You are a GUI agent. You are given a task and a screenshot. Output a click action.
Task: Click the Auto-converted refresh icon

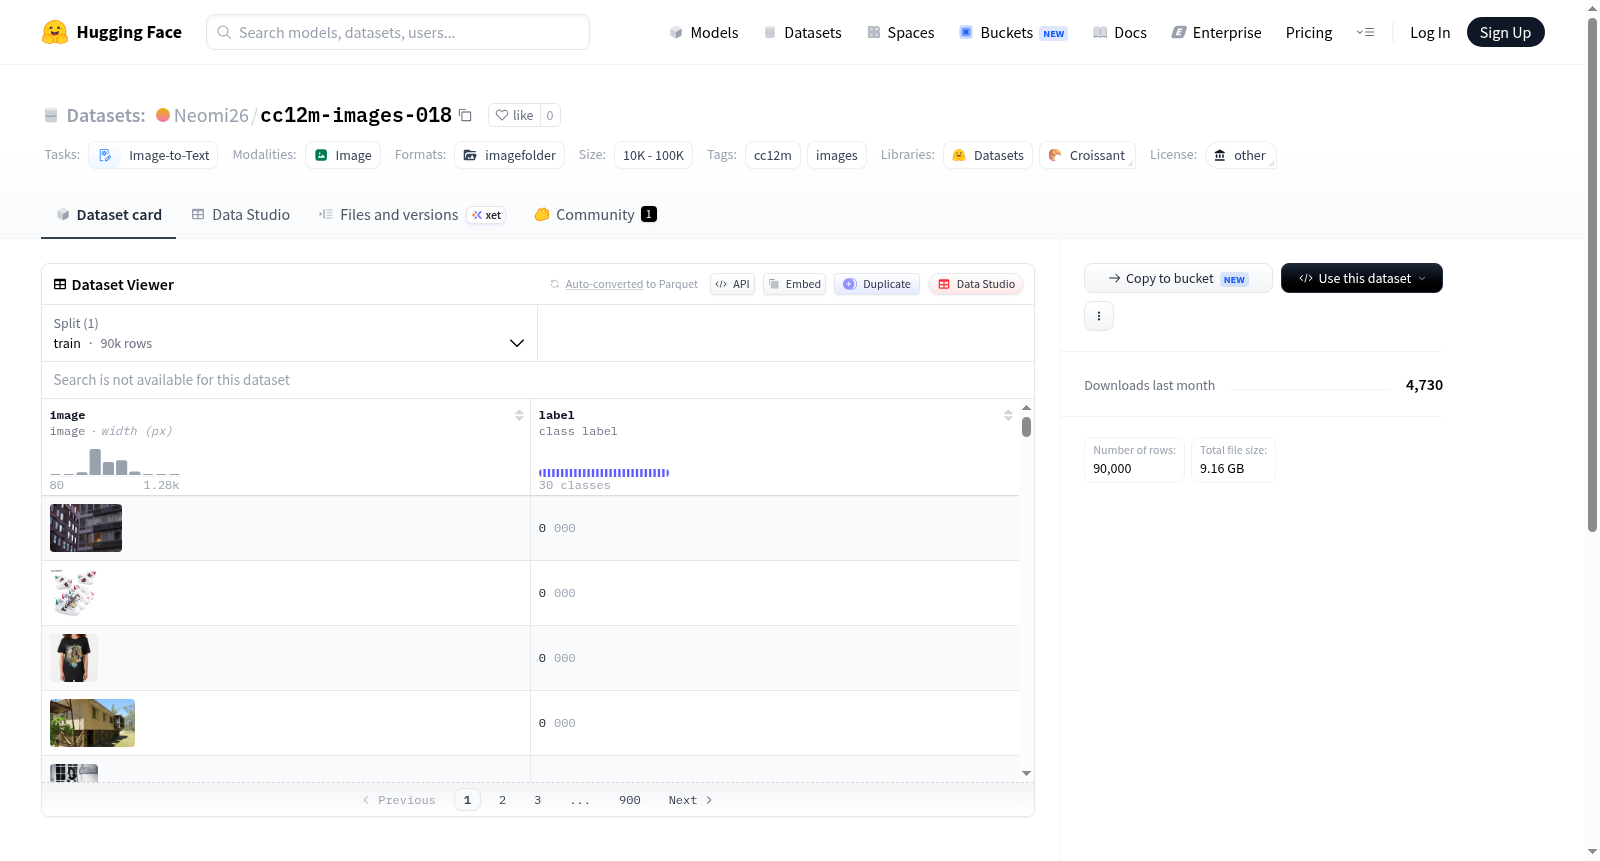tap(555, 284)
